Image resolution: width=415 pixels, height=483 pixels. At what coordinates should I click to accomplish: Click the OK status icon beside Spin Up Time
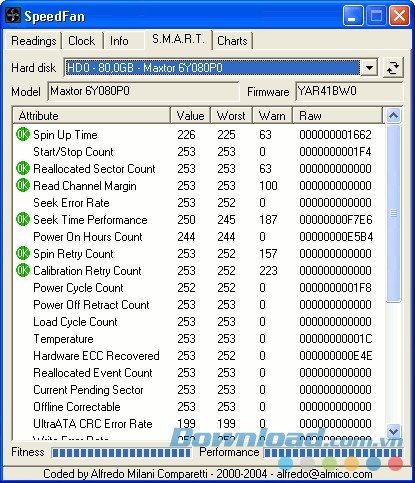pos(23,135)
